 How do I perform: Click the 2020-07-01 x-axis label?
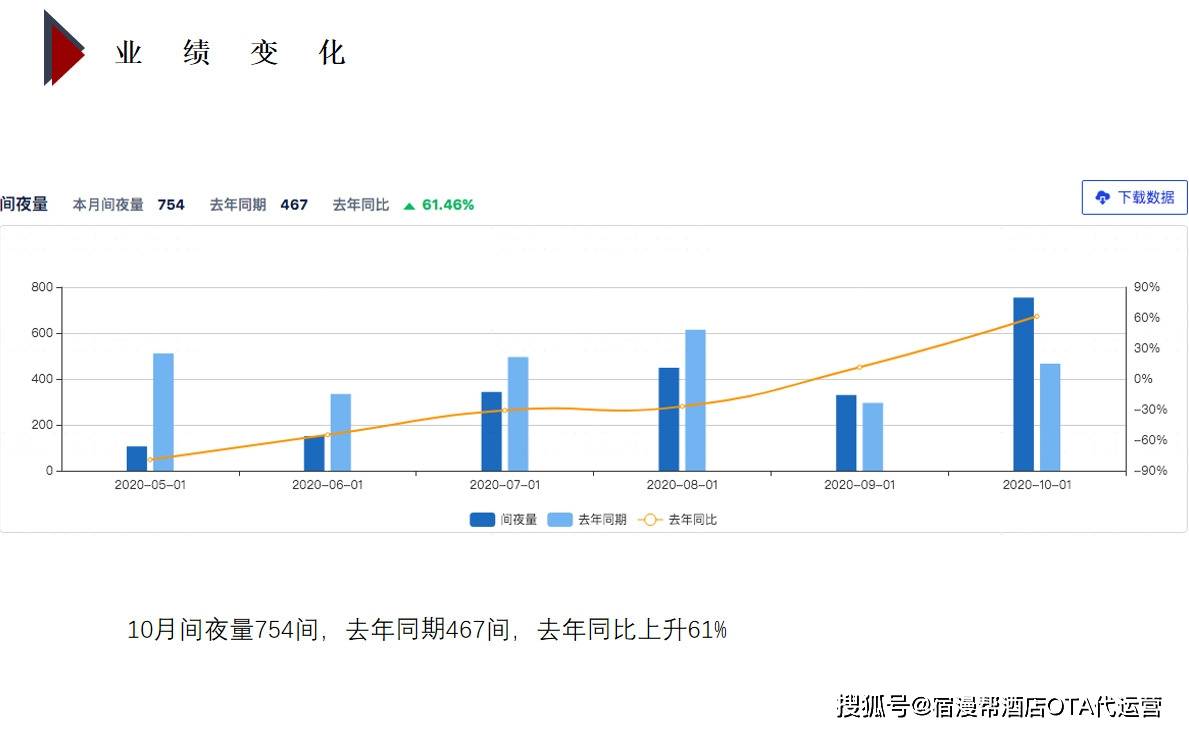(505, 485)
